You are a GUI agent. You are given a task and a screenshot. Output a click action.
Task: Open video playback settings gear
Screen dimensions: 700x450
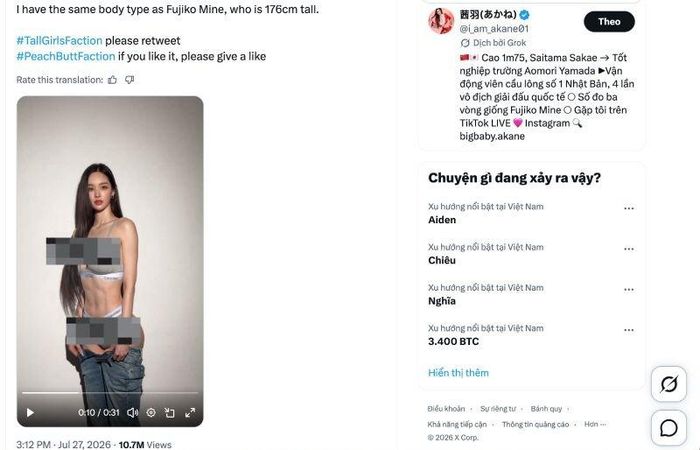point(151,412)
